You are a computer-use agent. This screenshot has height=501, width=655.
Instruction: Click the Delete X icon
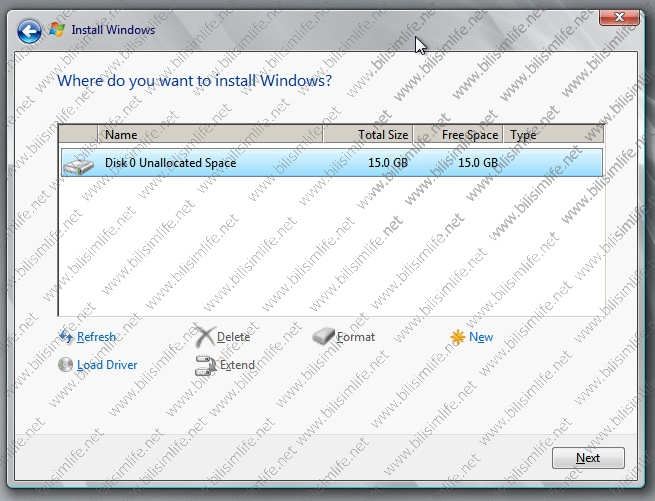coord(205,337)
